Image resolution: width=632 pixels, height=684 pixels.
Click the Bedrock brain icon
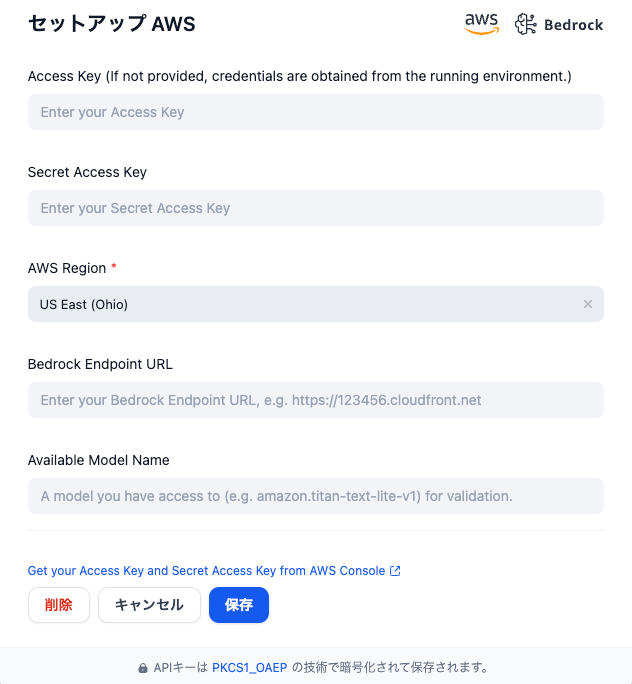point(526,24)
